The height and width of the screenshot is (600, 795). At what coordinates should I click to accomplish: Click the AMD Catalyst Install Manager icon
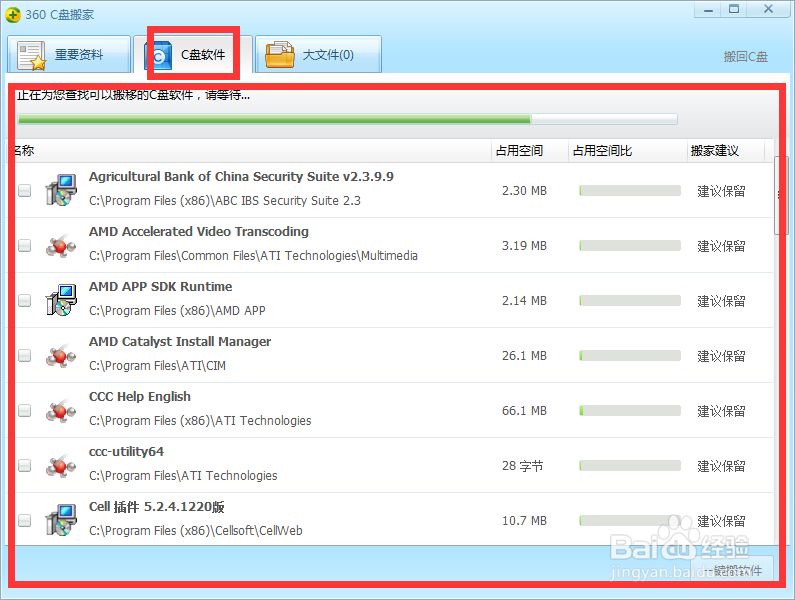point(61,356)
